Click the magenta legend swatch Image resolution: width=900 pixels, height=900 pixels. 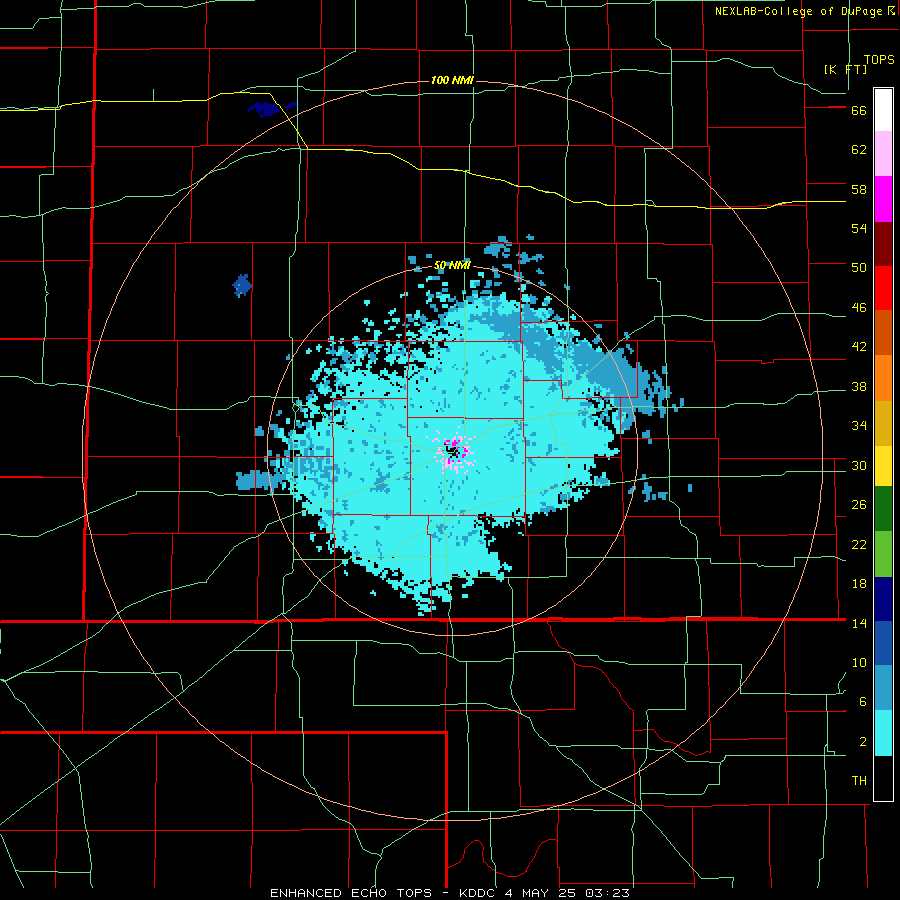tap(883, 199)
